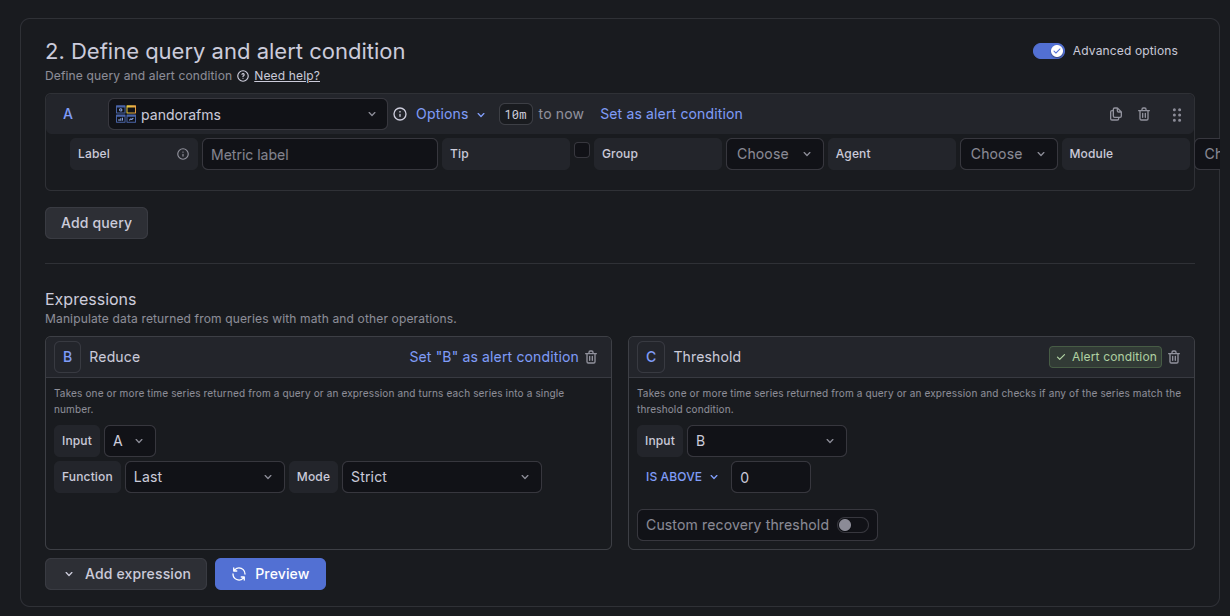Open the Group Choose dropdown
The image size is (1230, 616).
[775, 154]
